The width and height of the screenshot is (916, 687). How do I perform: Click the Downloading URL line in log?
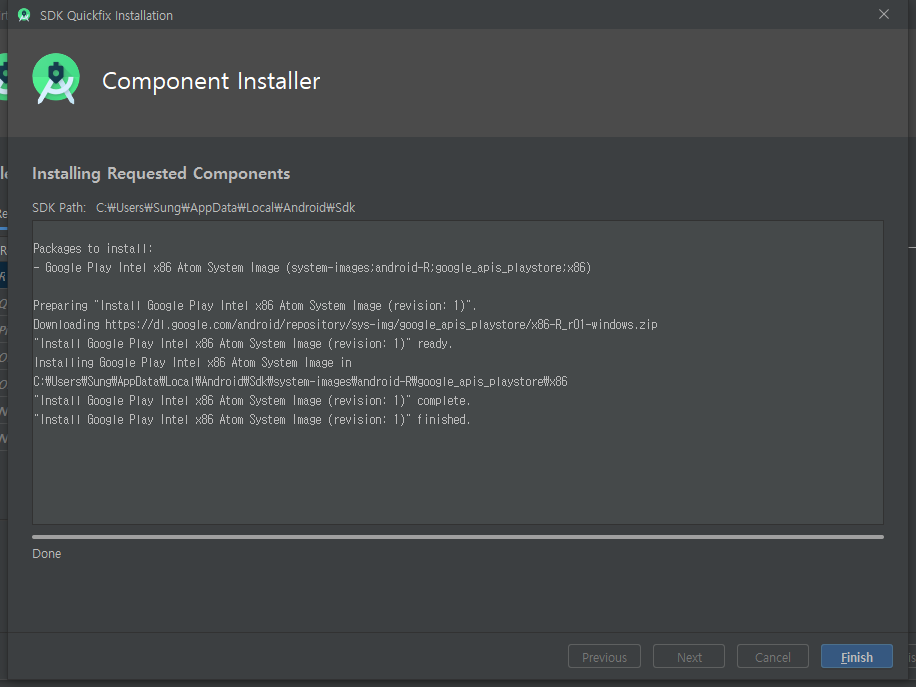[x=345, y=324]
